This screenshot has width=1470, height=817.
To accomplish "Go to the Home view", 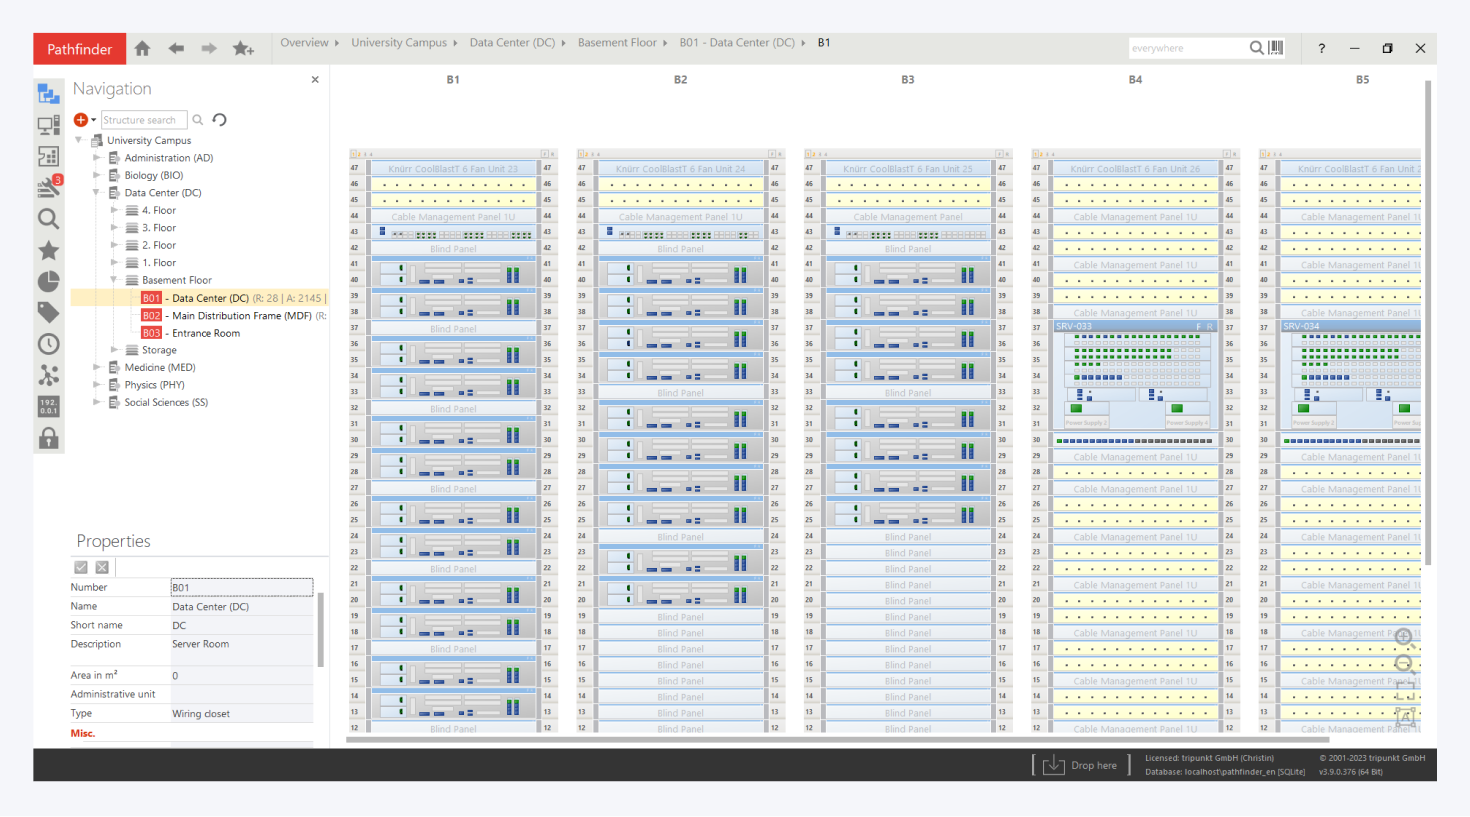I will click(143, 48).
